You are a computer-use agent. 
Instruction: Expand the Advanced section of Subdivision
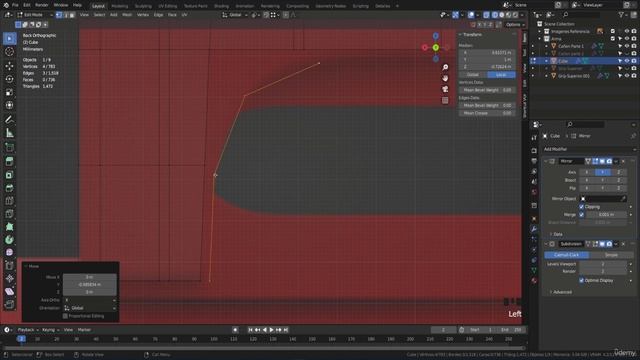click(x=561, y=292)
